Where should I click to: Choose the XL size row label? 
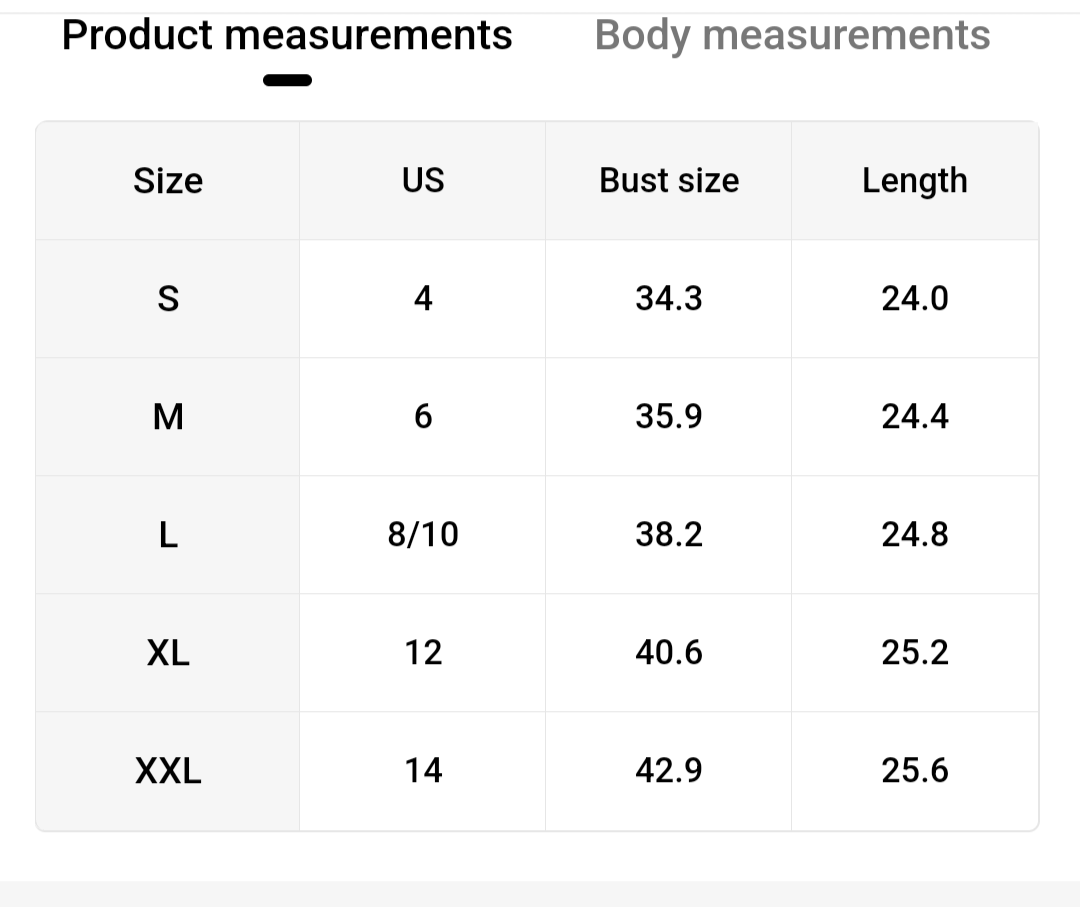pyautogui.click(x=168, y=653)
